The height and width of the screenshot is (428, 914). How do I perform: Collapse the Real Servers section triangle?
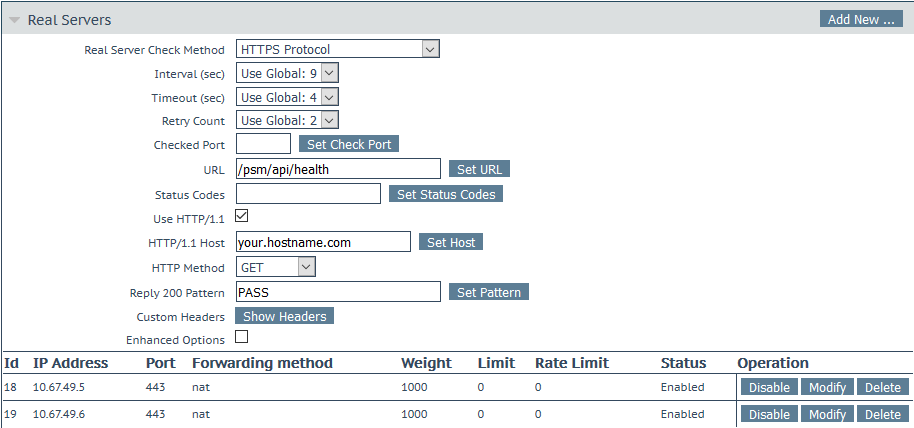15,20
